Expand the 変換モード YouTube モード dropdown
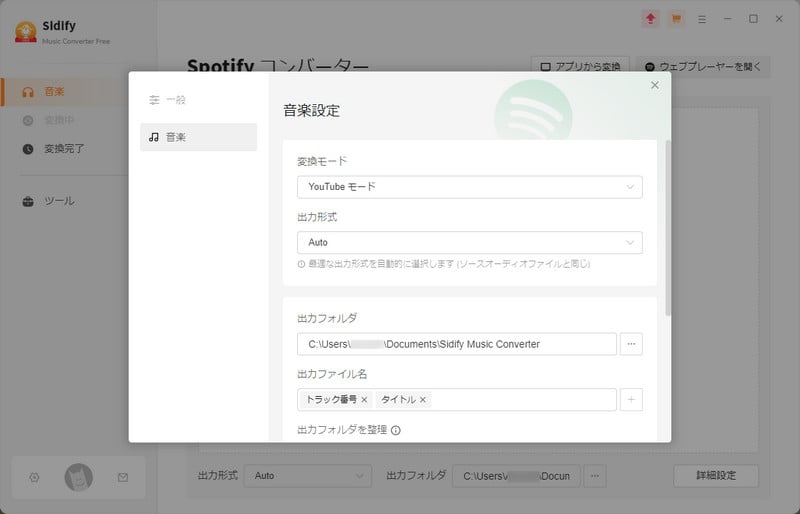 (469, 187)
